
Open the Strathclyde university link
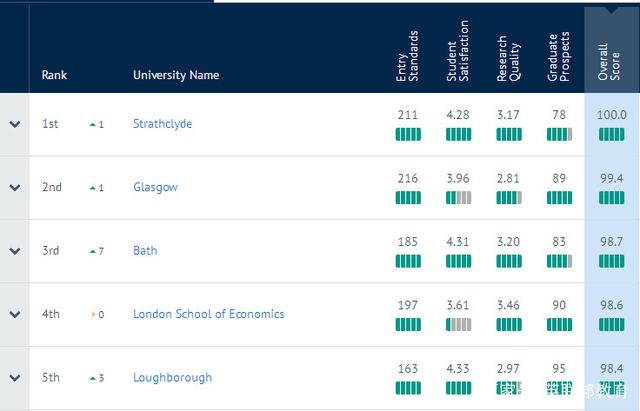162,124
